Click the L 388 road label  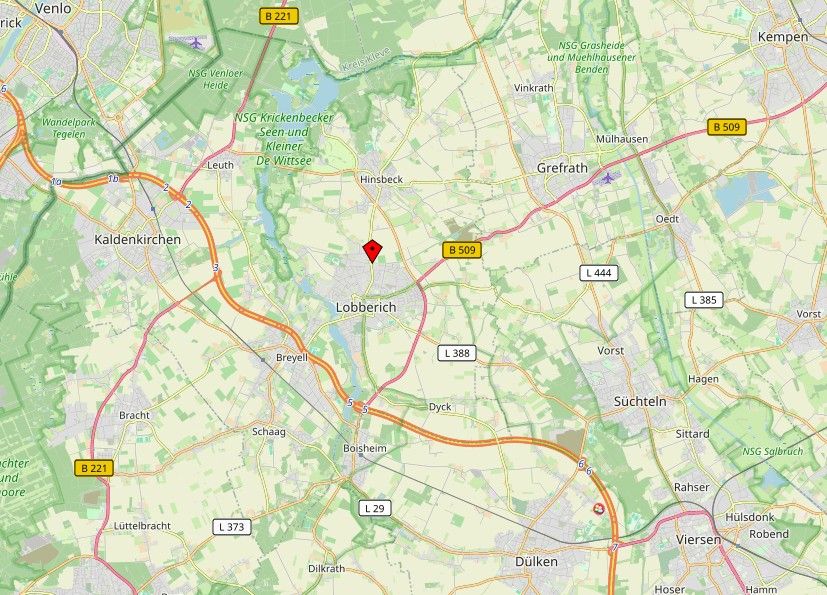(457, 353)
